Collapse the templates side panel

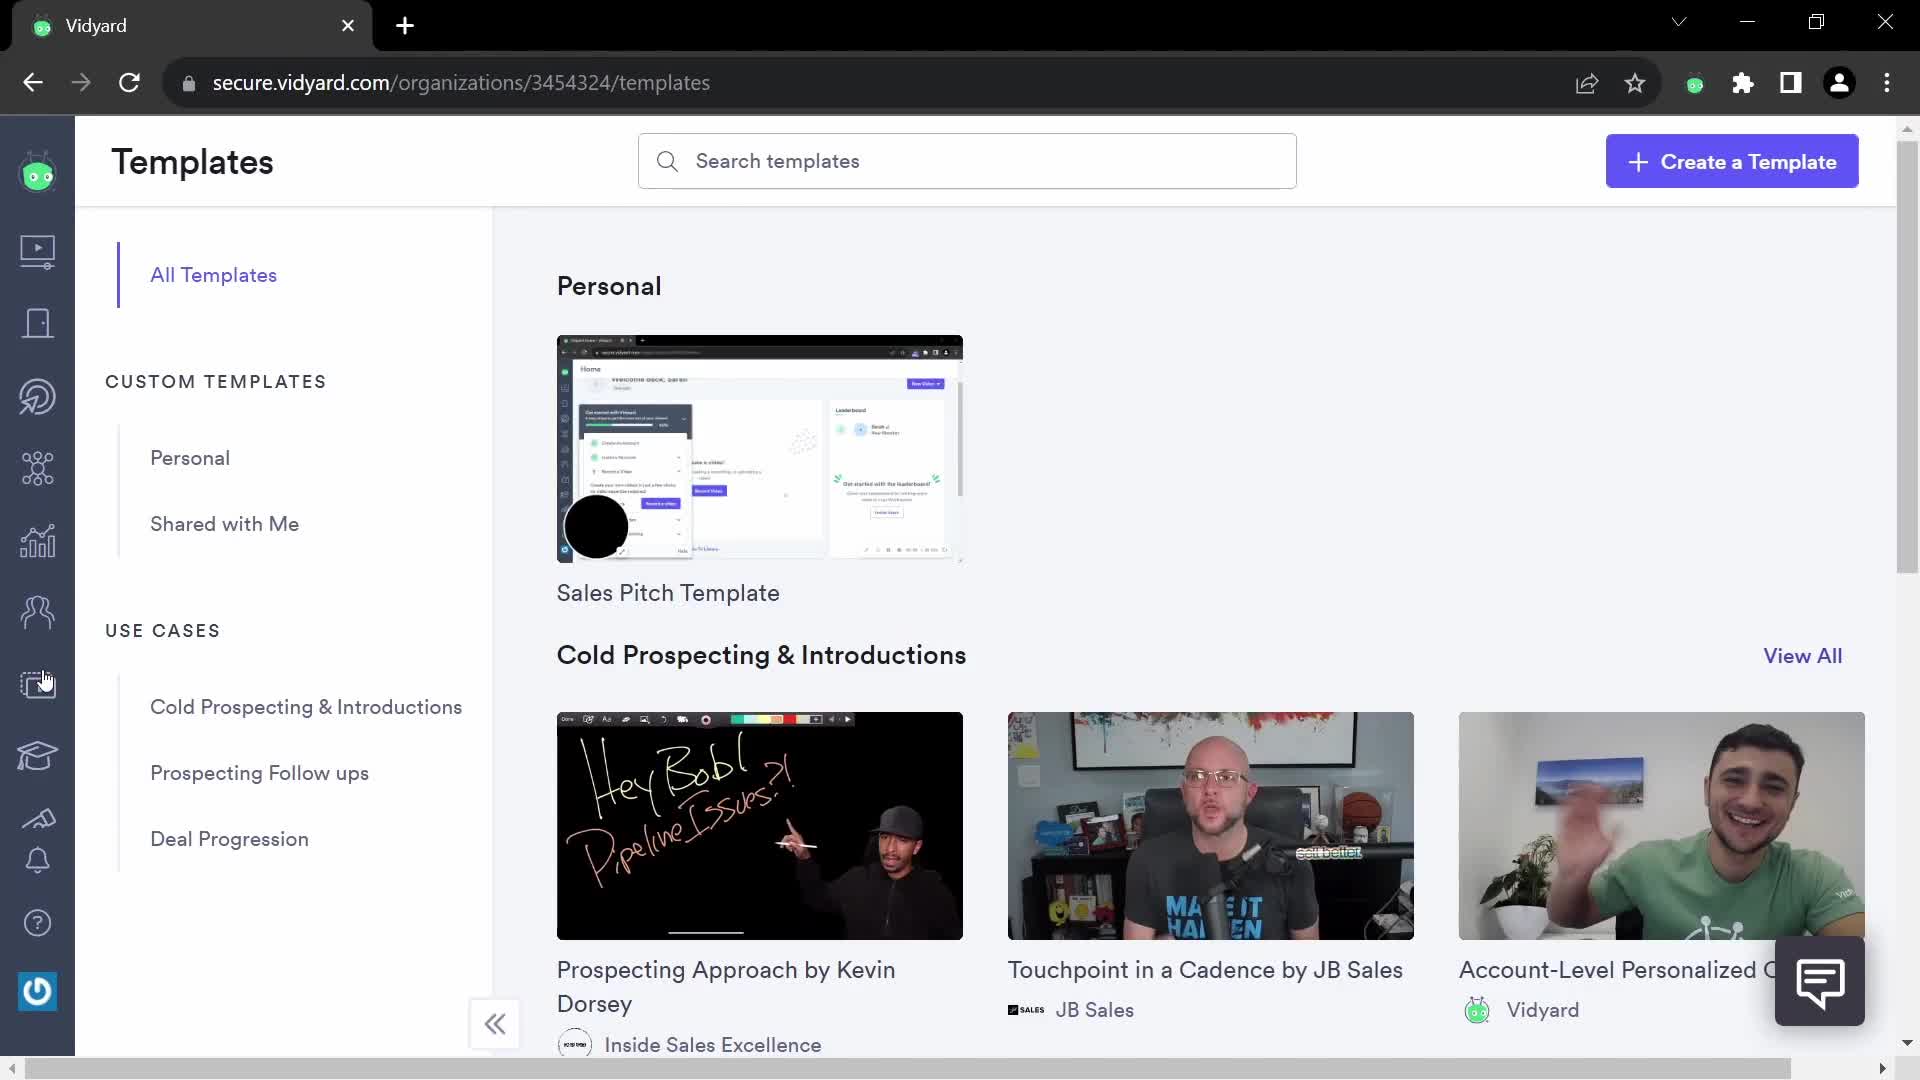point(495,1024)
